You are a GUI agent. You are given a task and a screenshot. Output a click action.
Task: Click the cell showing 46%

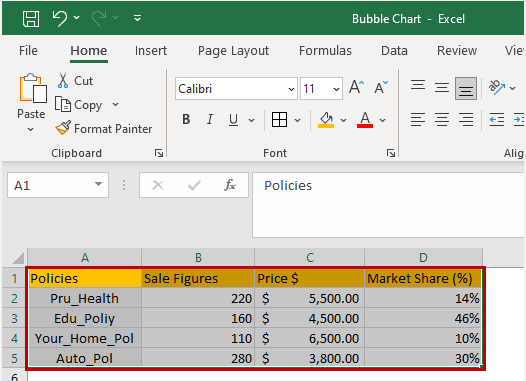pos(423,318)
